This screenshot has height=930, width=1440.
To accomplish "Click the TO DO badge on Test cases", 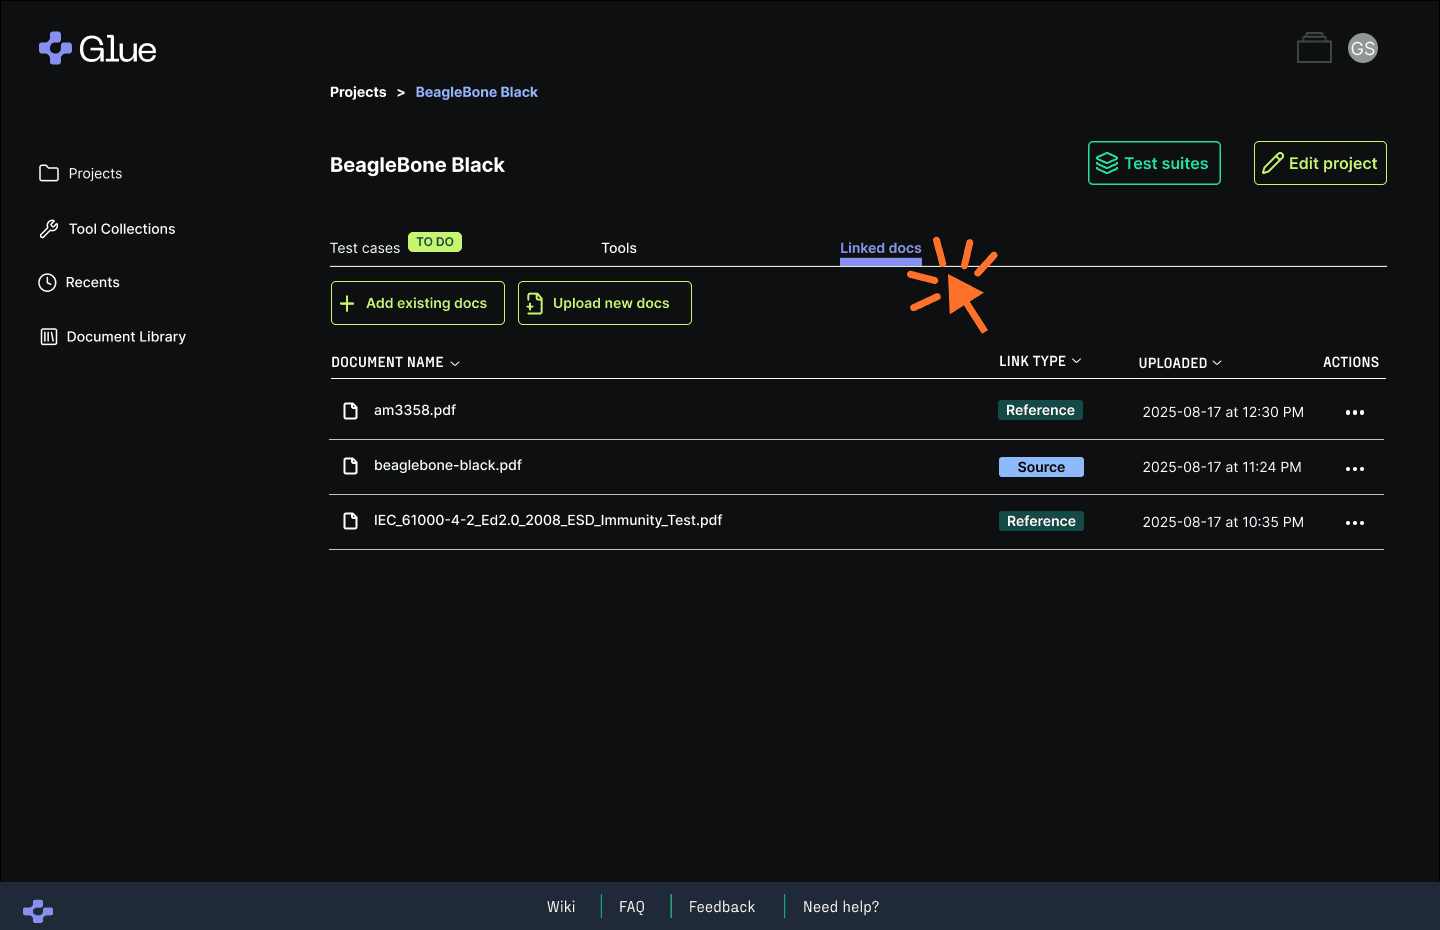I will point(435,242).
